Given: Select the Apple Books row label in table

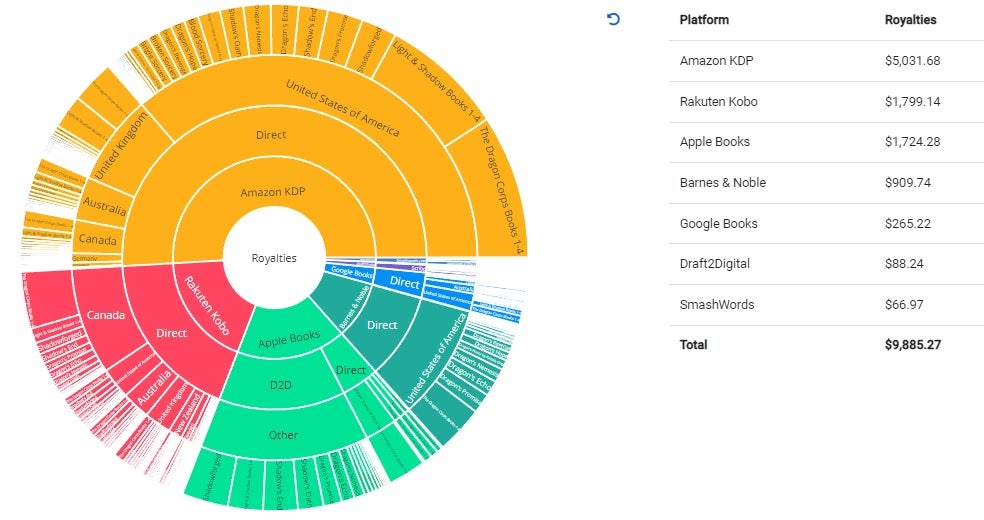Looking at the screenshot, I should coord(715,142).
